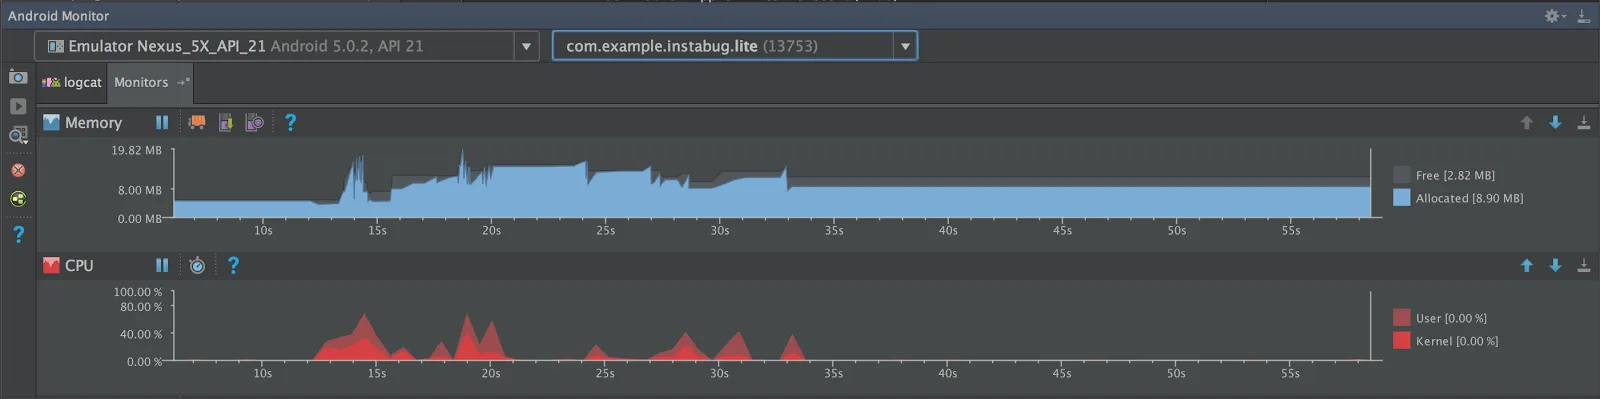Open the process selector dropdown arrow
1600x399 pixels.
click(x=905, y=46)
